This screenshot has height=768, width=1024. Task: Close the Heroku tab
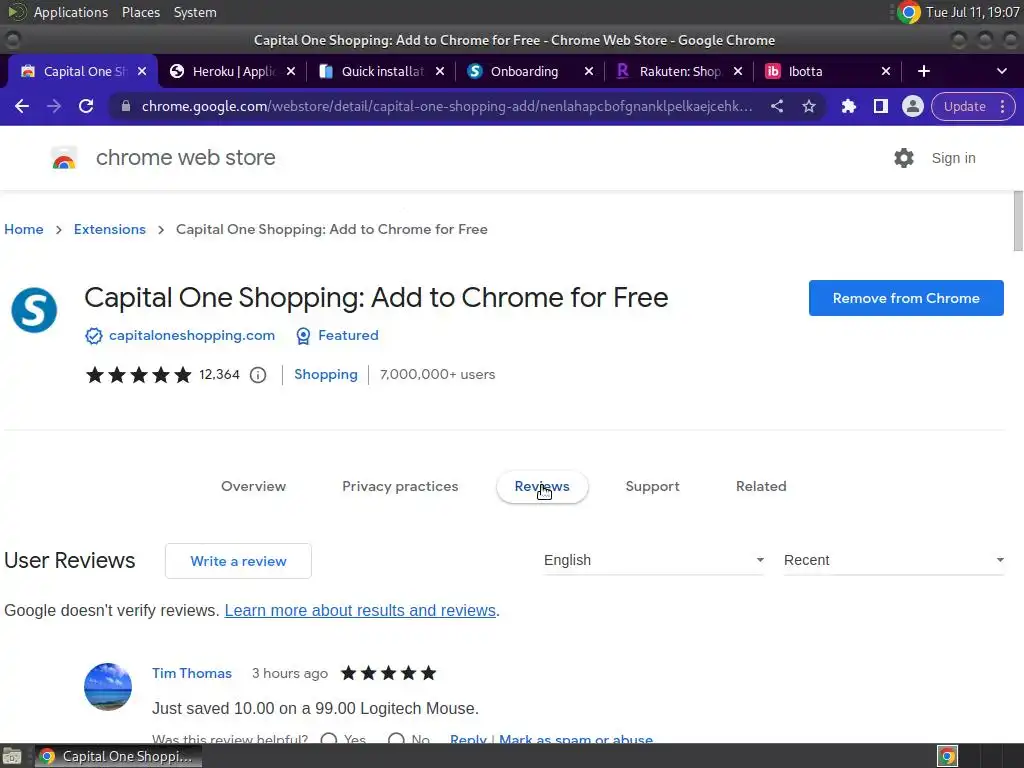point(291,71)
